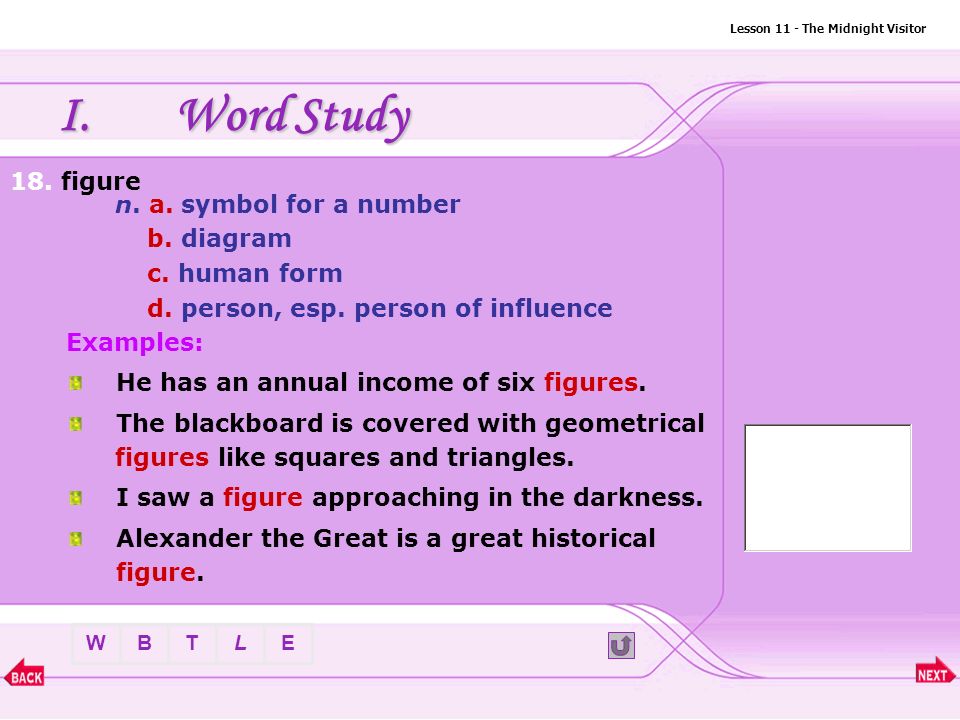Click red 'figures' before 'like squares'
This screenshot has width=960, height=720.
pyautogui.click(x=162, y=458)
